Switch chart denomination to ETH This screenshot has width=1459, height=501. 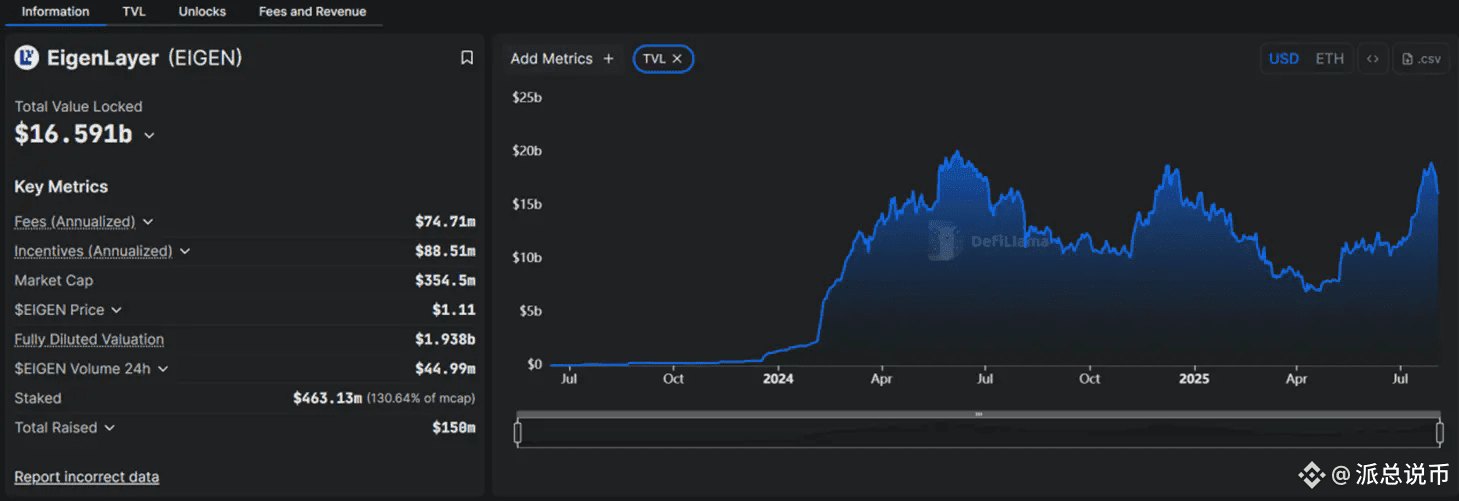pos(1329,59)
